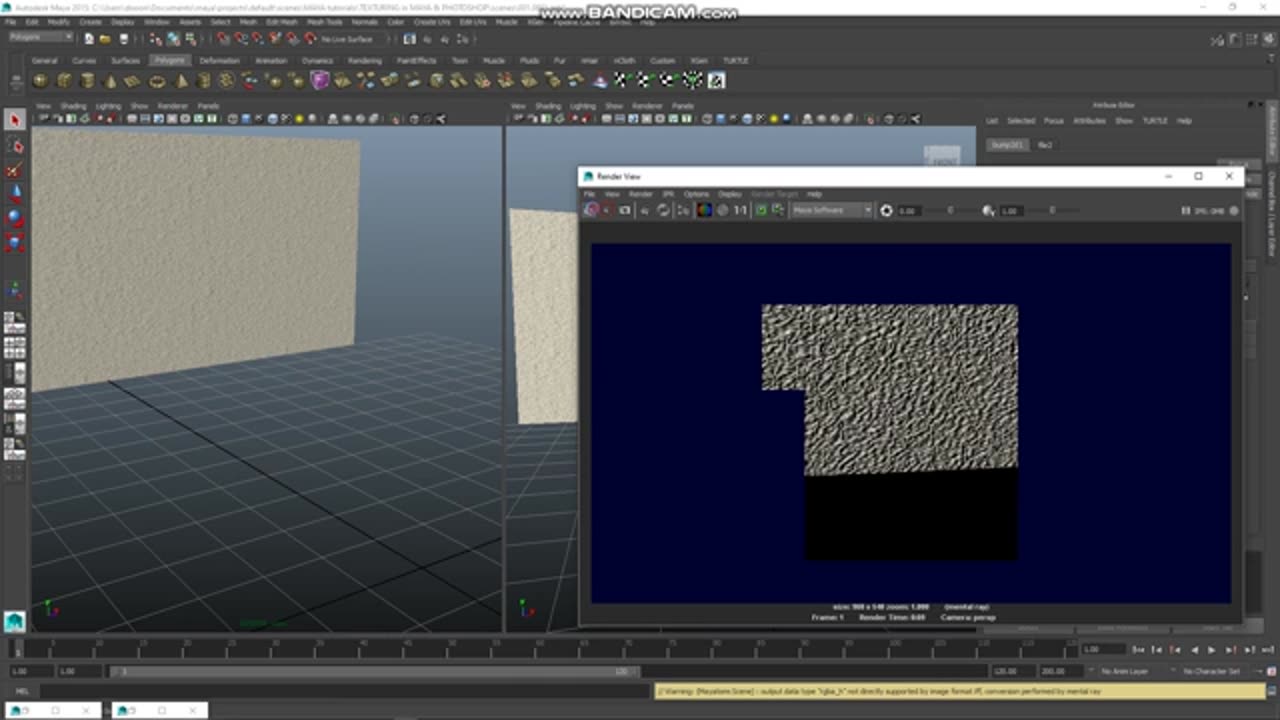
Task: Create a polygon sphere from the shelf
Action: coord(41,81)
